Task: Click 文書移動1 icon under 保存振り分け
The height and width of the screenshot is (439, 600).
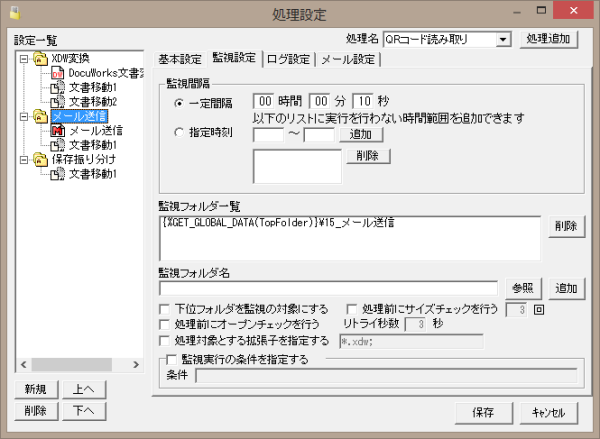Action: (x=57, y=174)
